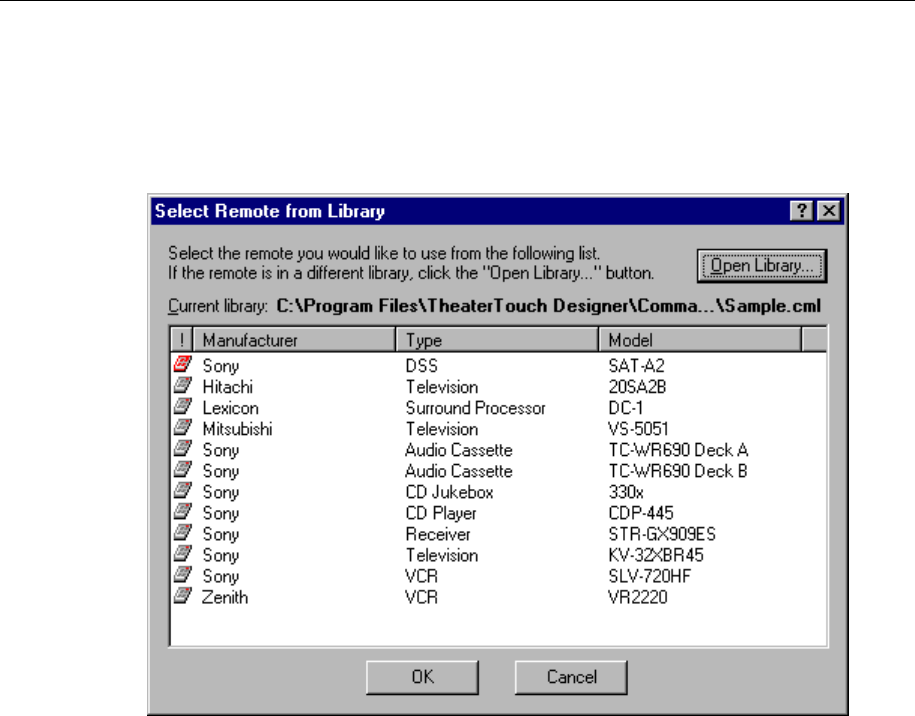Click the remote icon beside Hitachi
This screenshot has height=716, width=915.
click(x=183, y=385)
